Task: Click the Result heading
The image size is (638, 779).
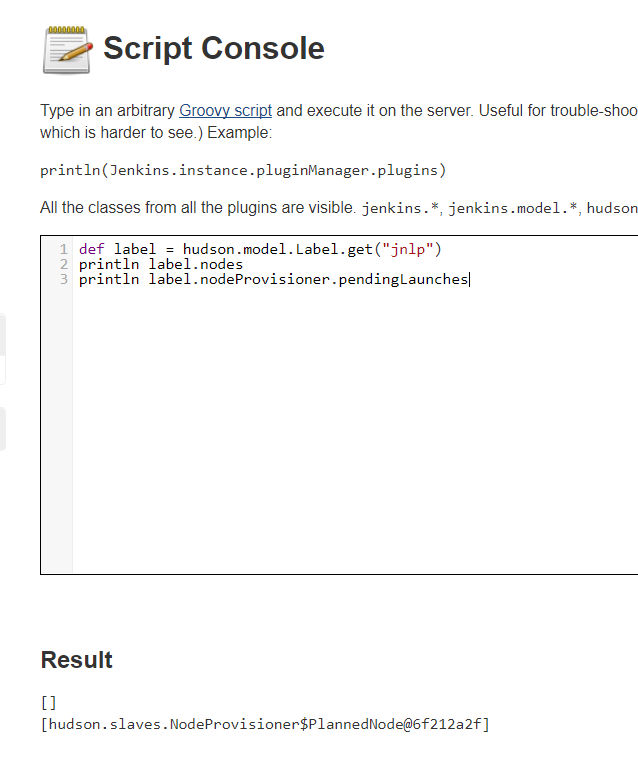Action: (77, 660)
